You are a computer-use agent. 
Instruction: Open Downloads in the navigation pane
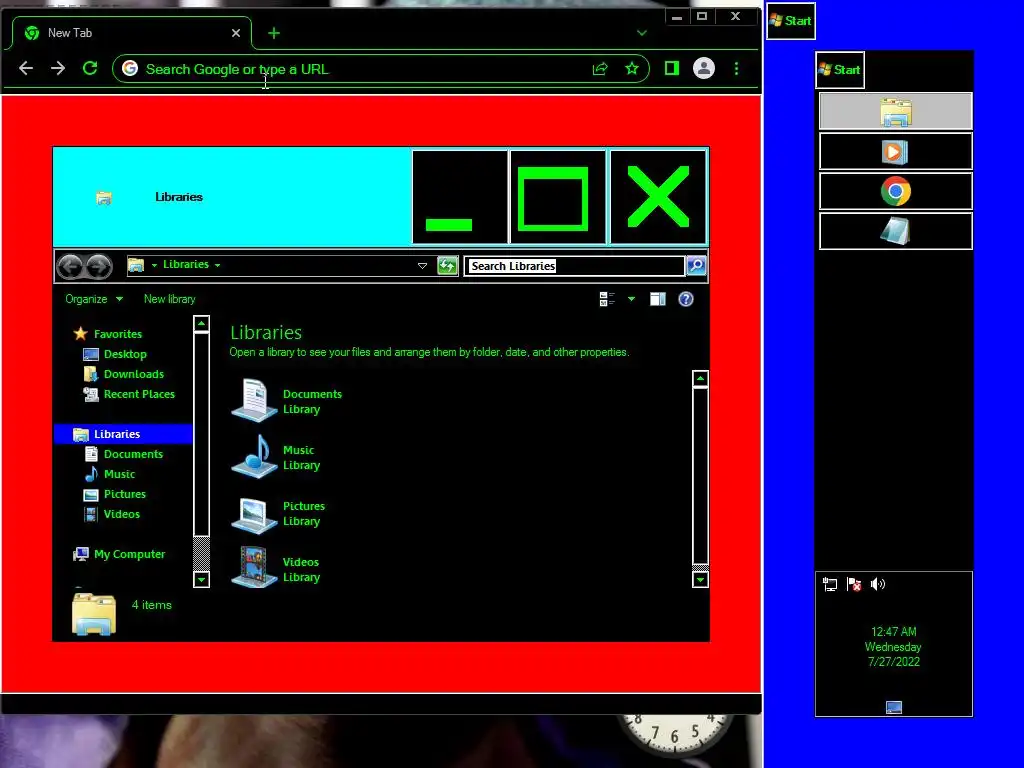[133, 374]
